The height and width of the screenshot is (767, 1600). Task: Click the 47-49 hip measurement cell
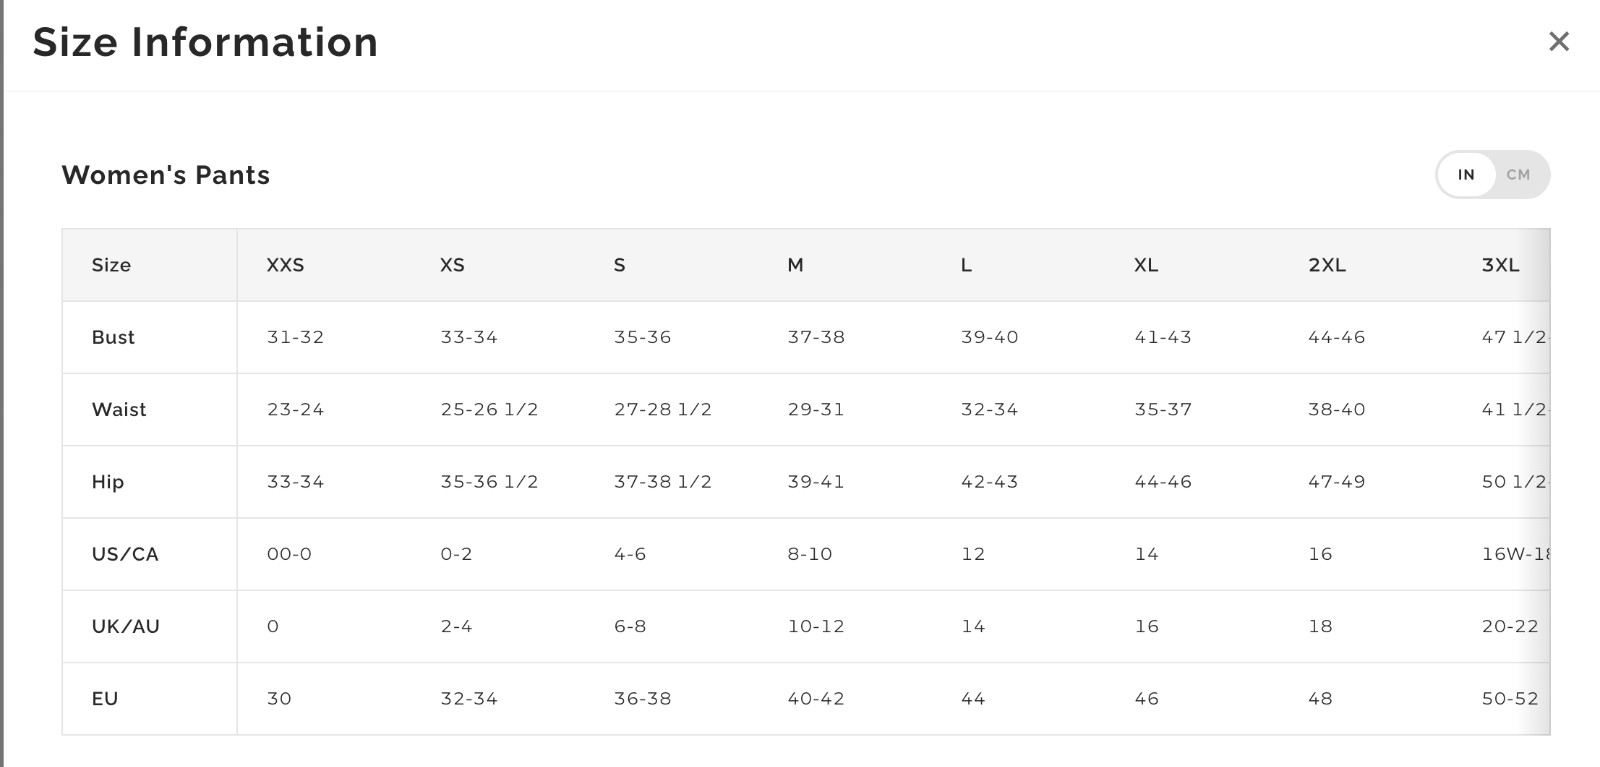[1336, 482]
